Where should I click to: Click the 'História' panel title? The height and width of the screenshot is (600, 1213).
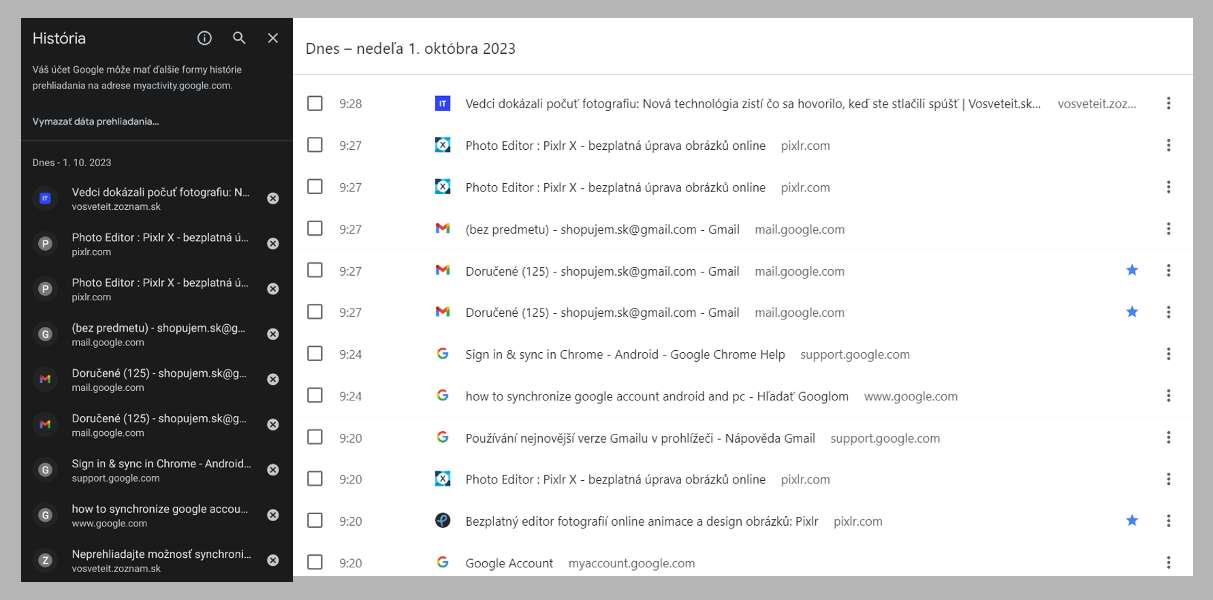click(59, 38)
